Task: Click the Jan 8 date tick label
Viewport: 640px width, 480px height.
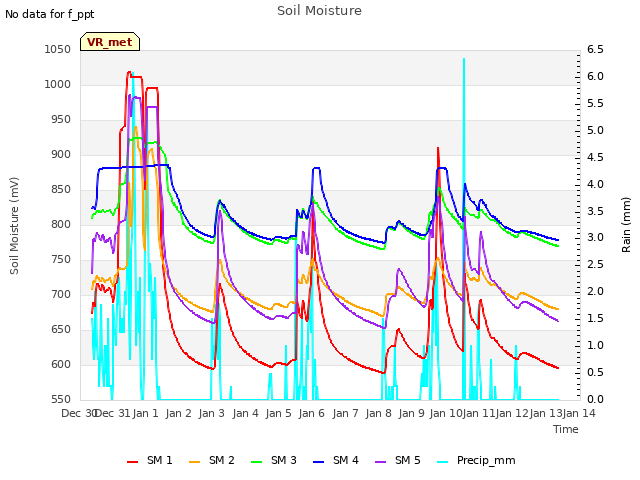Action: coord(378,413)
